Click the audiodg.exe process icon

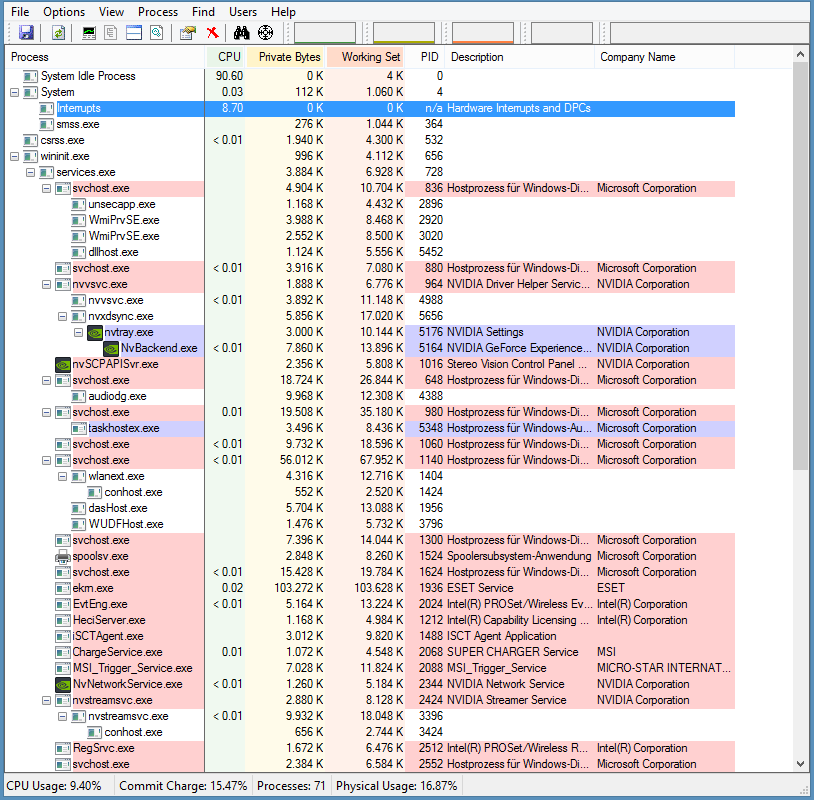pyautogui.click(x=79, y=397)
